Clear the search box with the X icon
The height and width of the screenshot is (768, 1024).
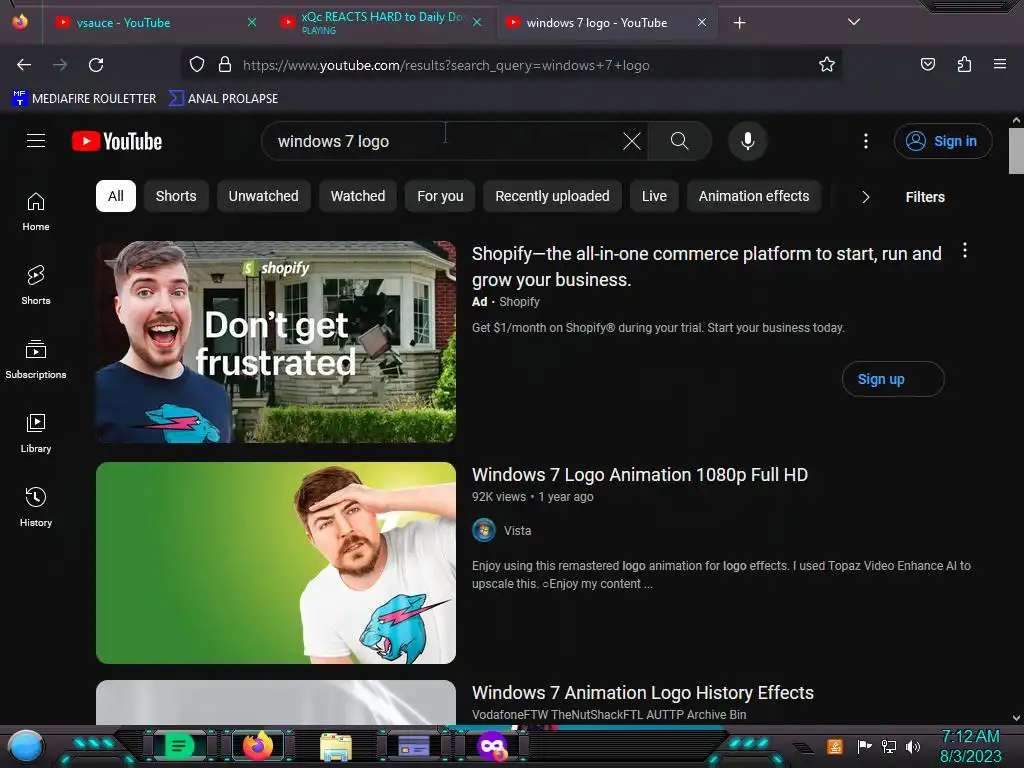pos(632,141)
